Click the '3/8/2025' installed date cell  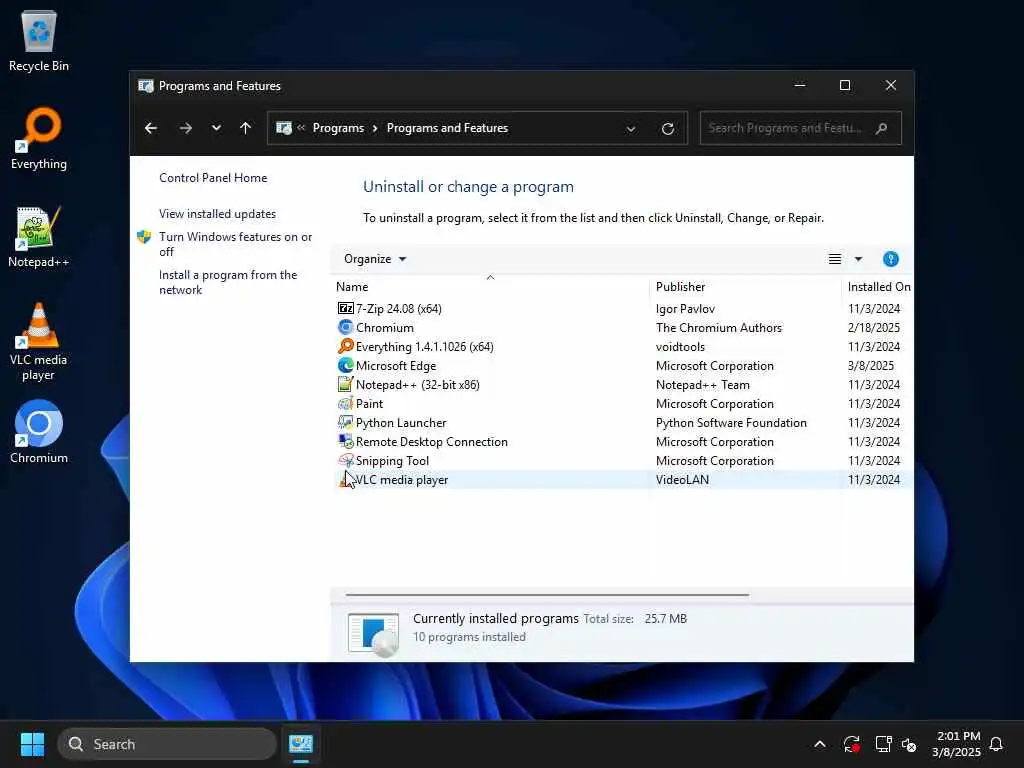pyautogui.click(x=871, y=366)
